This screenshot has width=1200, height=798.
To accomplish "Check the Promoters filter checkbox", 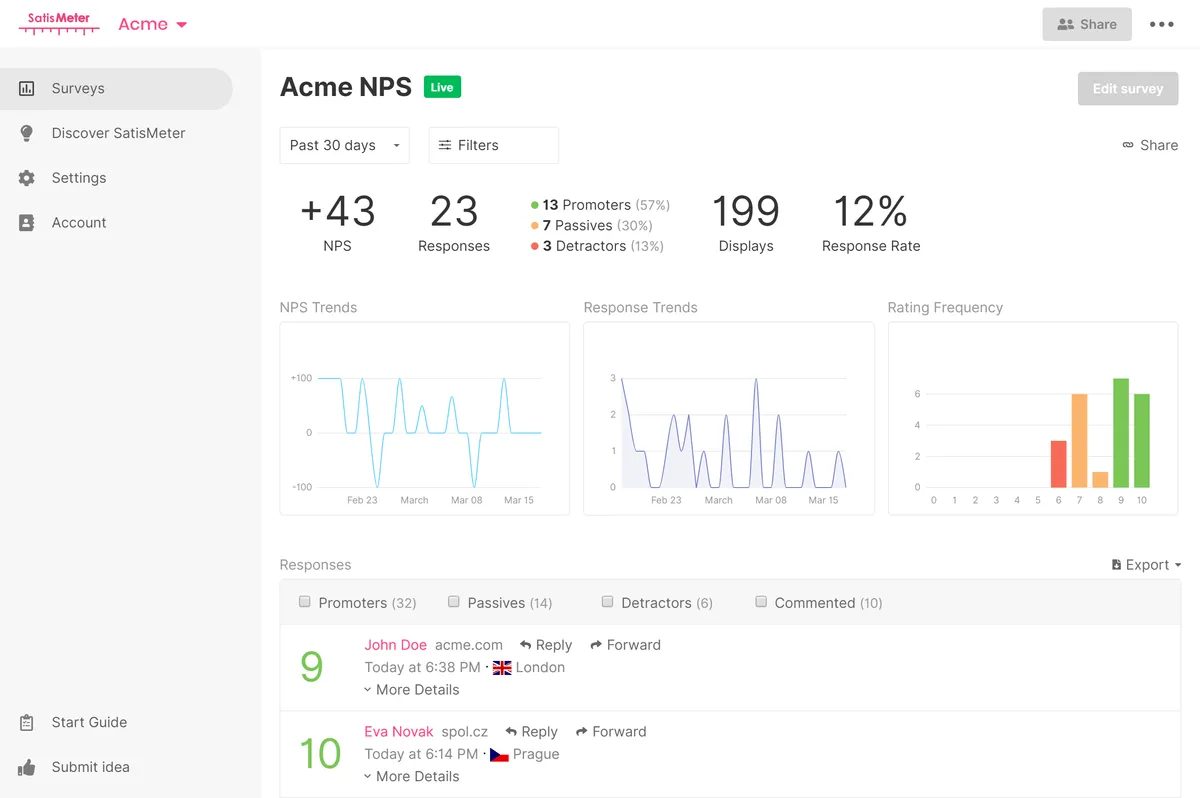I will click(x=305, y=602).
